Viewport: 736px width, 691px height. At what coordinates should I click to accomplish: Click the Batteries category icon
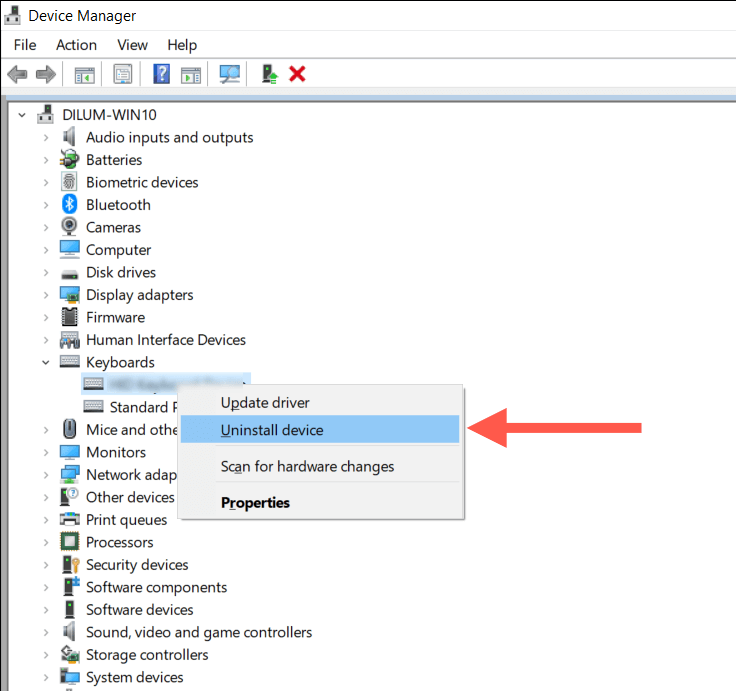point(69,159)
